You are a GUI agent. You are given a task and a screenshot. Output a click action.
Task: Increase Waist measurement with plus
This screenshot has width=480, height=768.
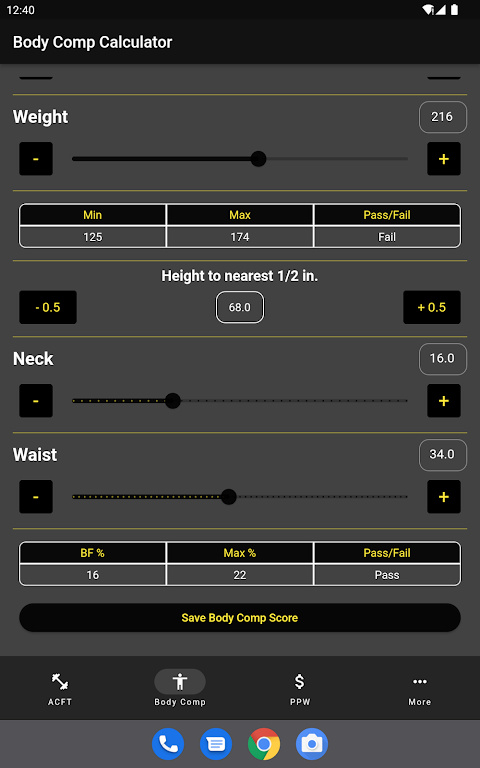click(444, 497)
